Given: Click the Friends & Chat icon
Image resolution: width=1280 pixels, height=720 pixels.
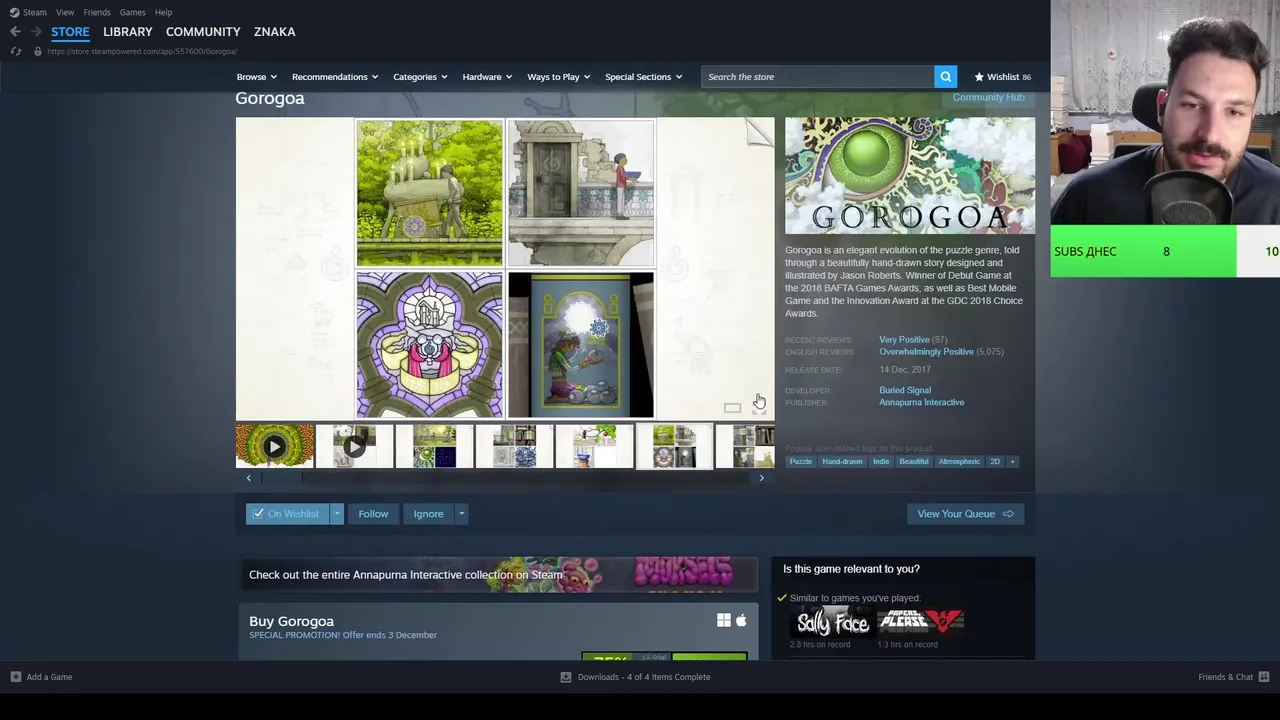Looking at the screenshot, I should [x=1264, y=677].
